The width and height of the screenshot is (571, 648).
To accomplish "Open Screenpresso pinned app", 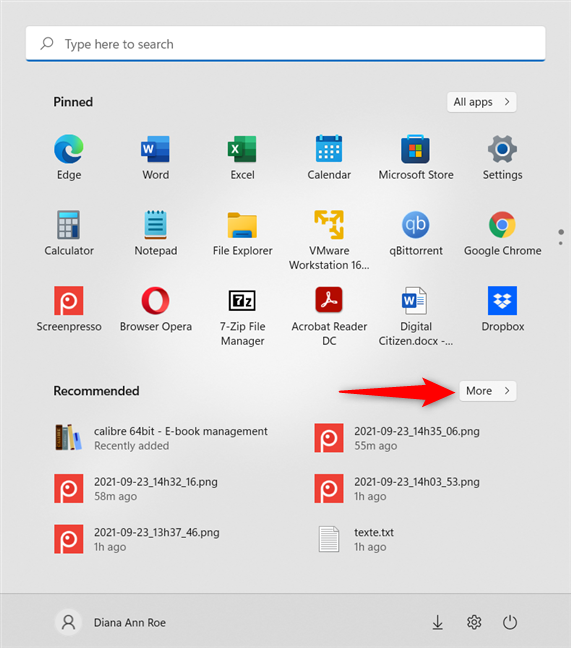I will 69,309.
